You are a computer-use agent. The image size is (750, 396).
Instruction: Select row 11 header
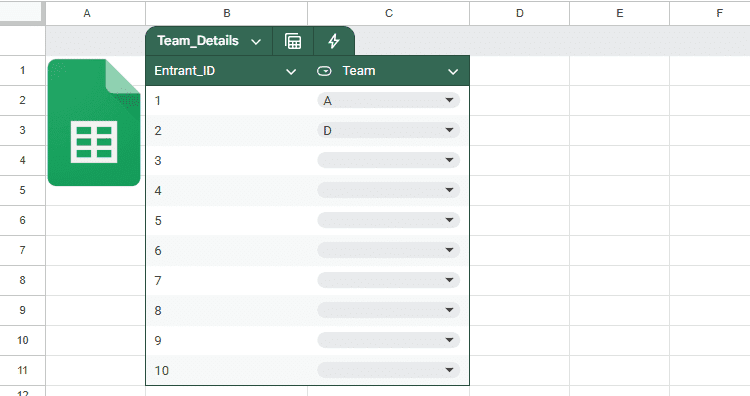tap(22, 370)
